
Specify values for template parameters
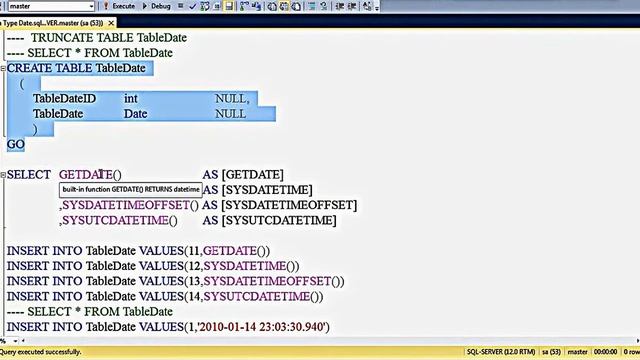(x=367, y=6)
